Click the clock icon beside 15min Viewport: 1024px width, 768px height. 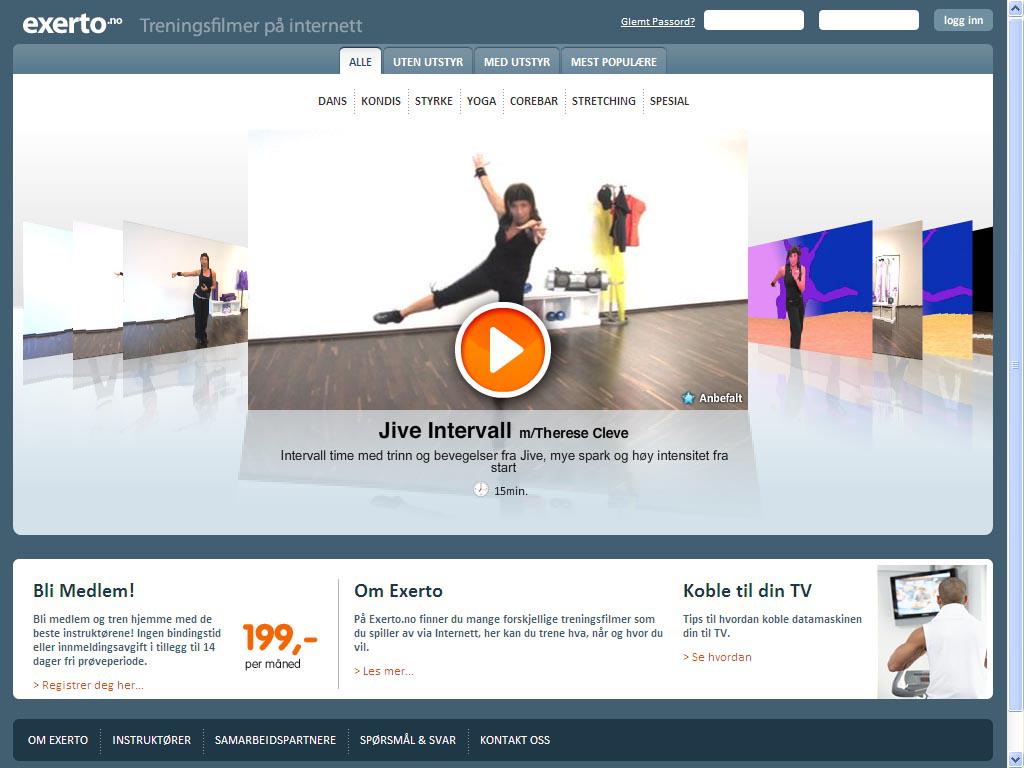pos(481,490)
